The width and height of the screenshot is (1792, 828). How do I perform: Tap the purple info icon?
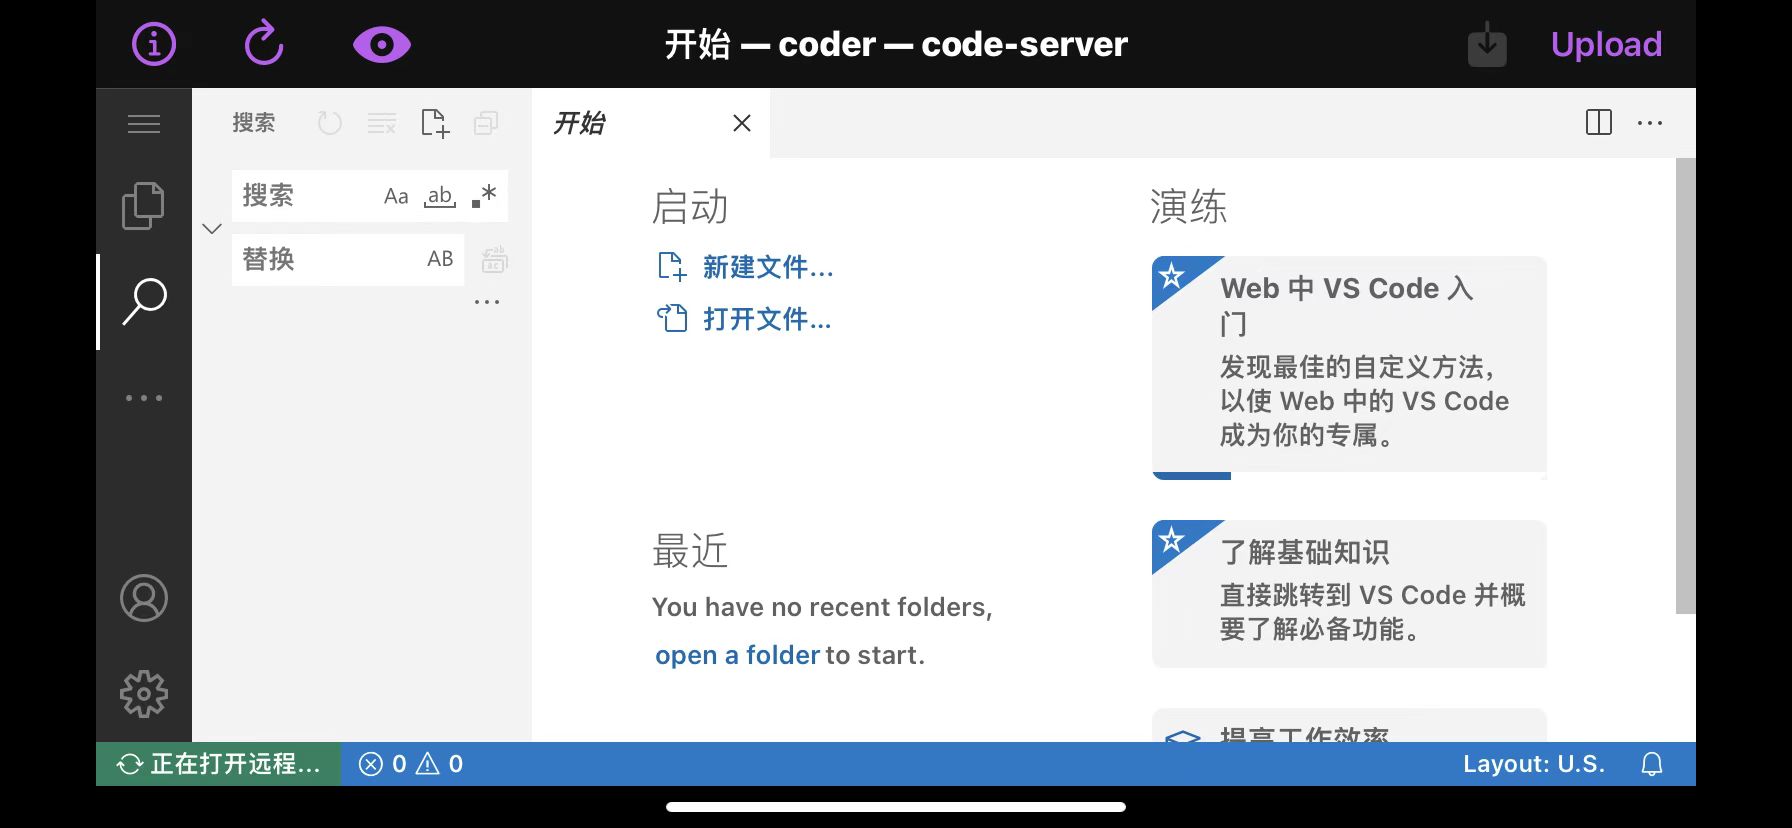(x=154, y=44)
